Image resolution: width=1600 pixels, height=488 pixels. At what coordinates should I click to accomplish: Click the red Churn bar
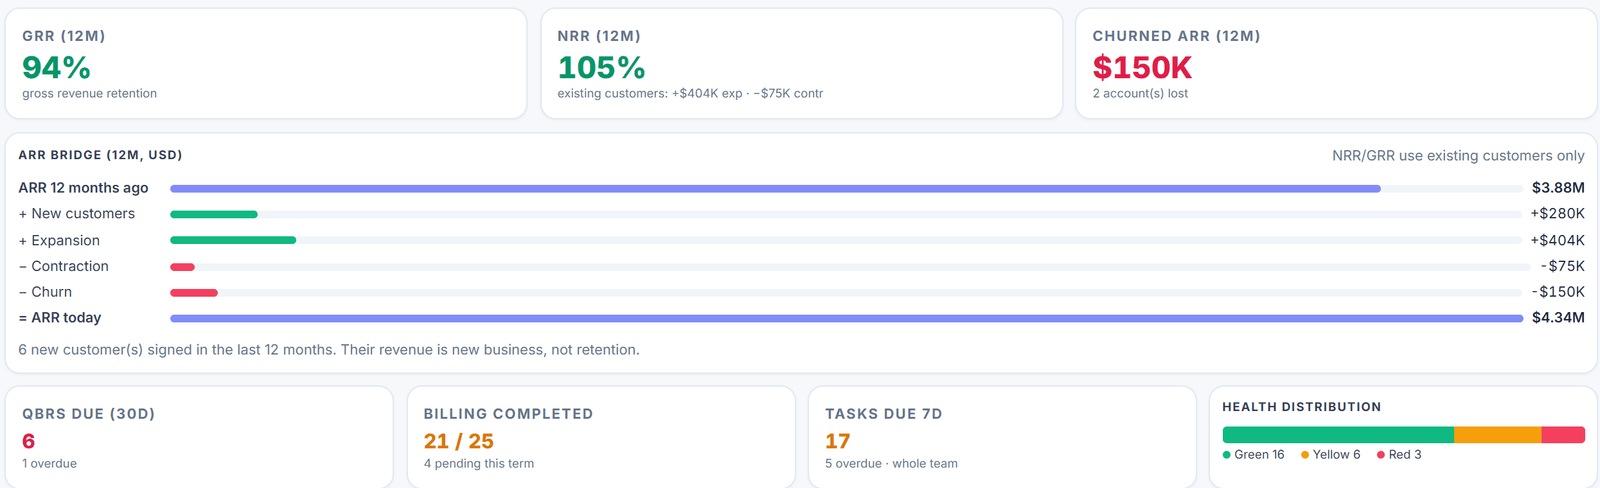194,293
